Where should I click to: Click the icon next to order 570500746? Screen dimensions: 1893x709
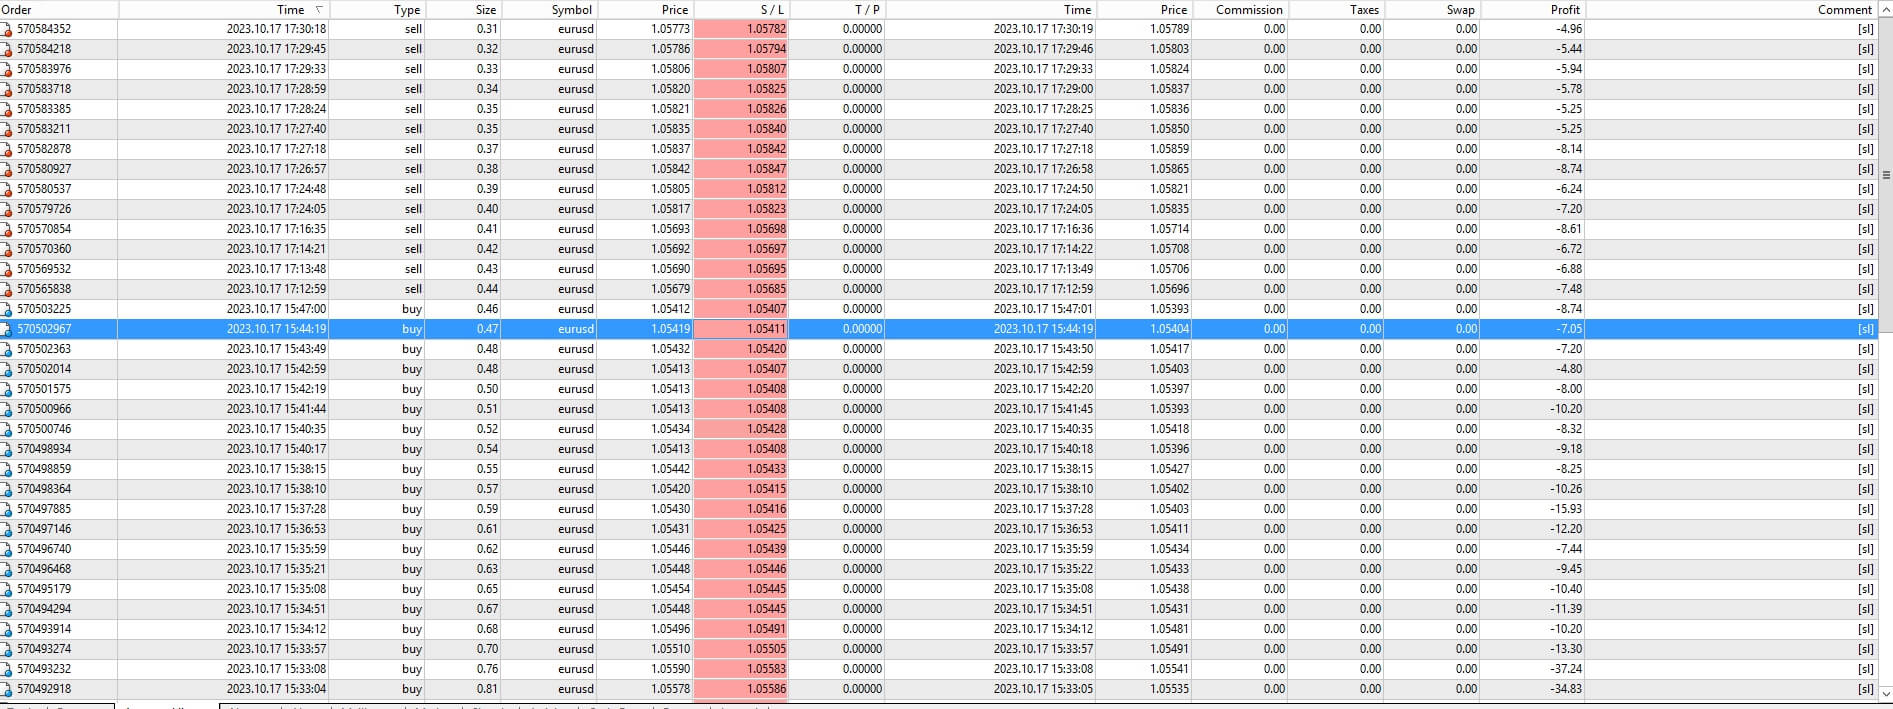(7, 429)
